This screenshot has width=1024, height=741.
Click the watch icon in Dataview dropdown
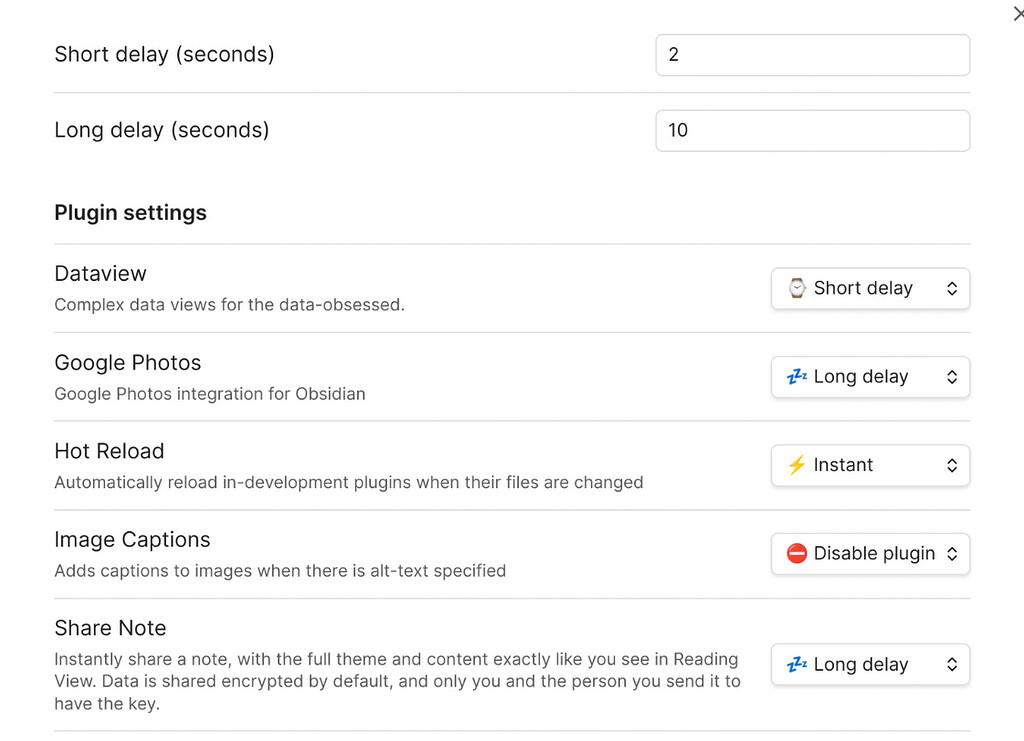click(x=796, y=288)
